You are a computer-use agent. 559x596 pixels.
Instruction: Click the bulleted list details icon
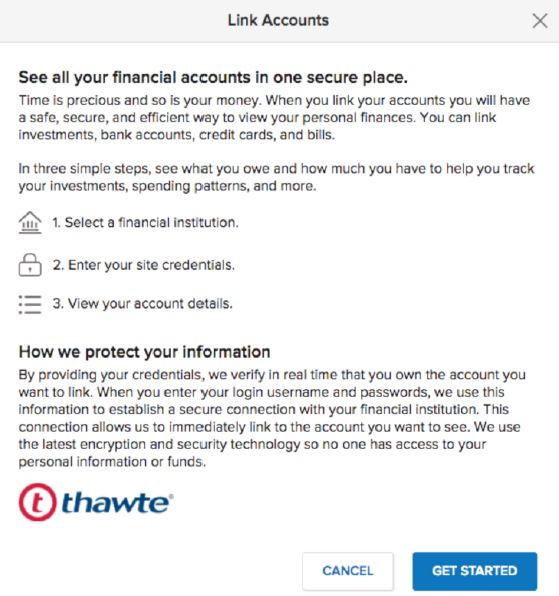click(x=30, y=304)
